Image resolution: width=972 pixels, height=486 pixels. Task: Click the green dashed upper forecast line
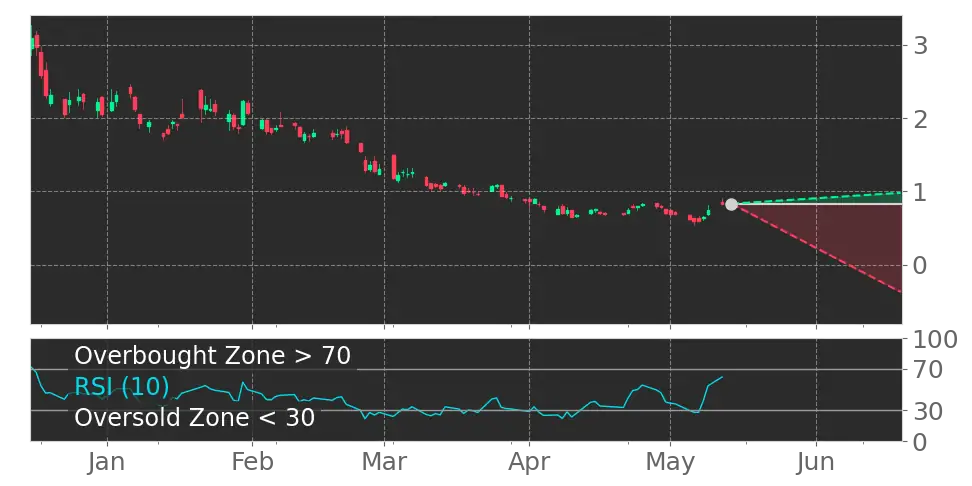(818, 198)
